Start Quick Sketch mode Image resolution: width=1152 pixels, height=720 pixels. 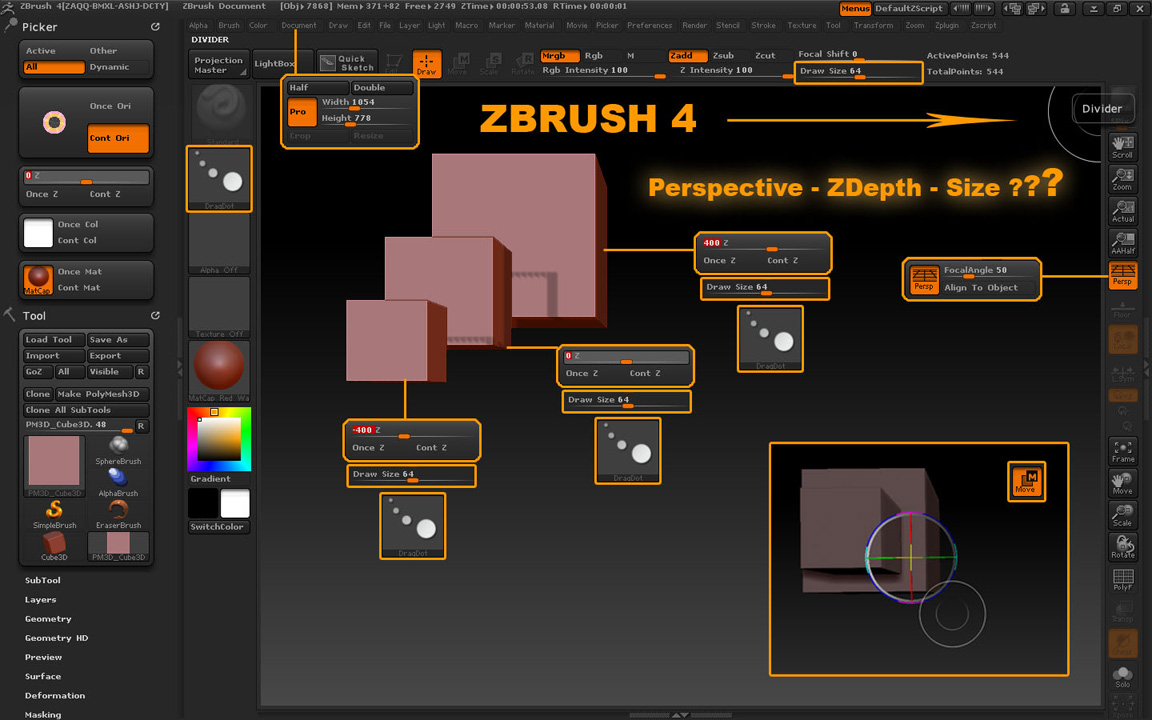(x=348, y=63)
